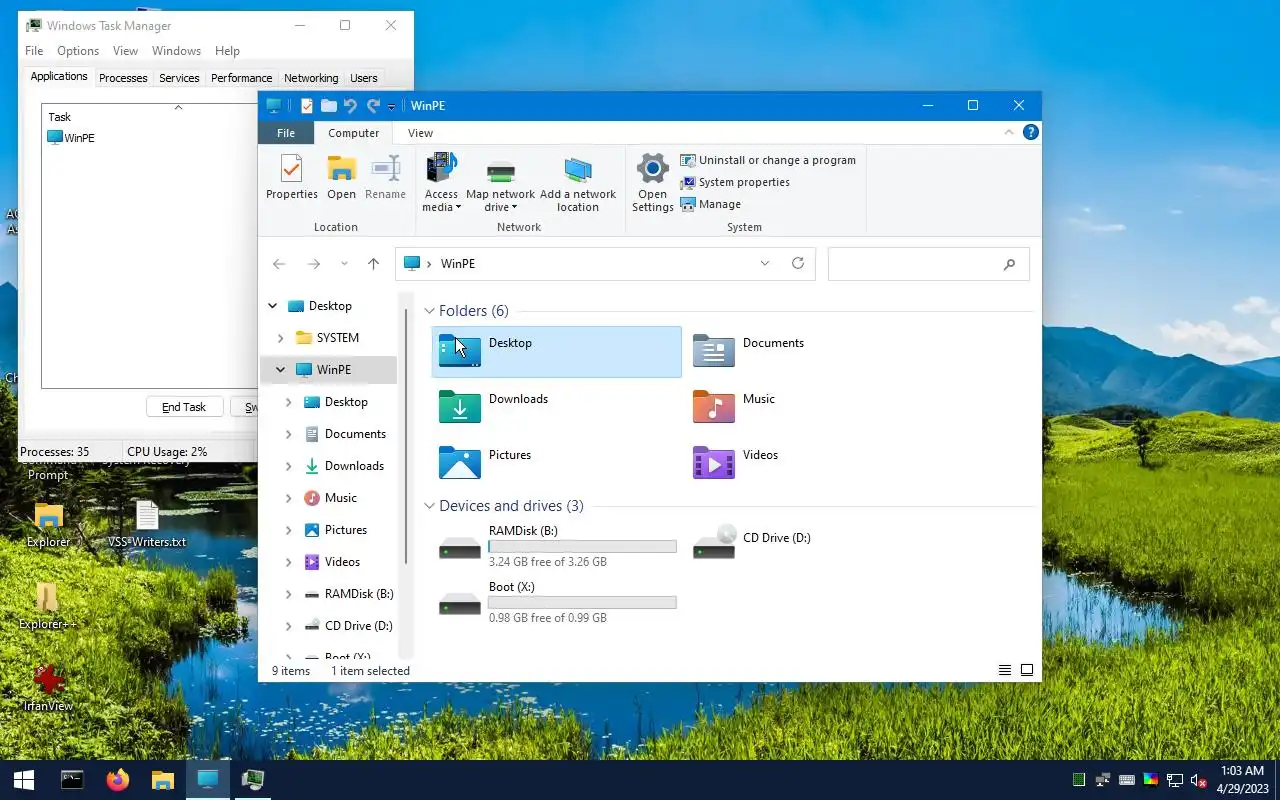Click End Task button in Task Manager
The height and width of the screenshot is (800, 1280).
click(x=184, y=407)
